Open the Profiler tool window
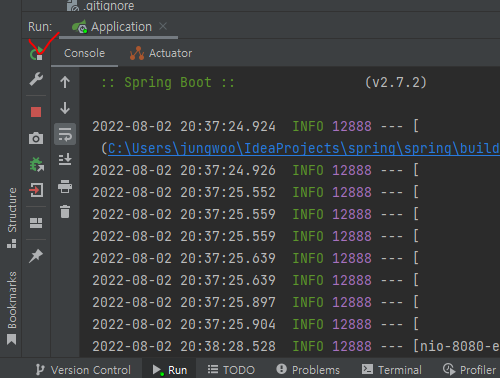 pyautogui.click(x=469, y=370)
